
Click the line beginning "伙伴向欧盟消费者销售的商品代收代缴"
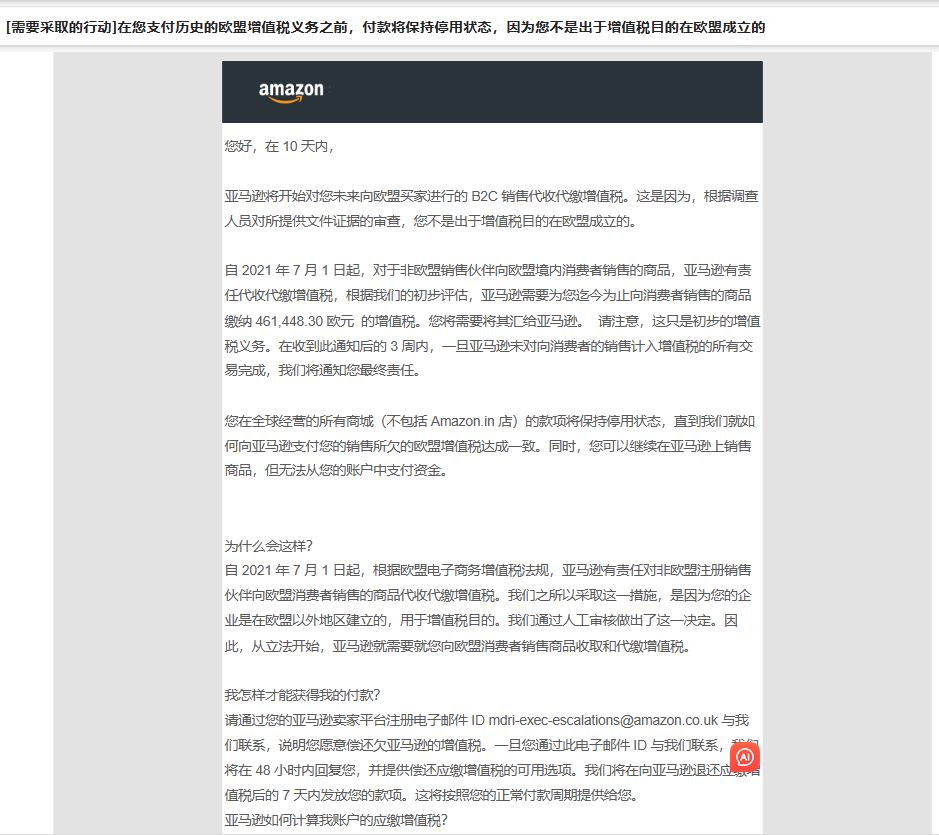488,595
